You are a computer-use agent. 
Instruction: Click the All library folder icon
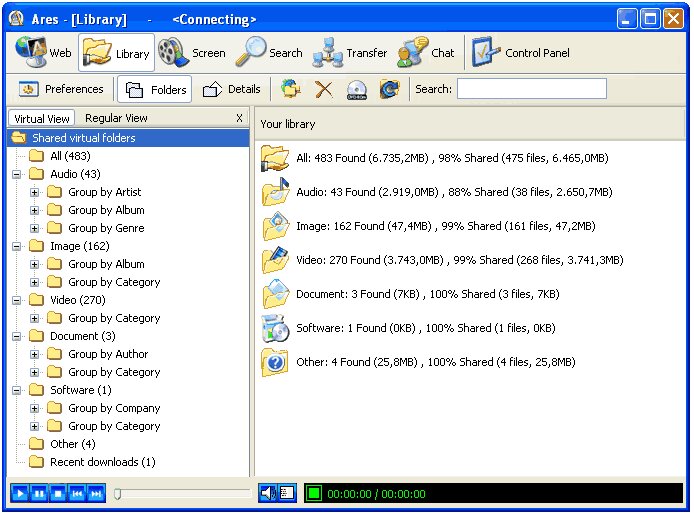tap(274, 158)
